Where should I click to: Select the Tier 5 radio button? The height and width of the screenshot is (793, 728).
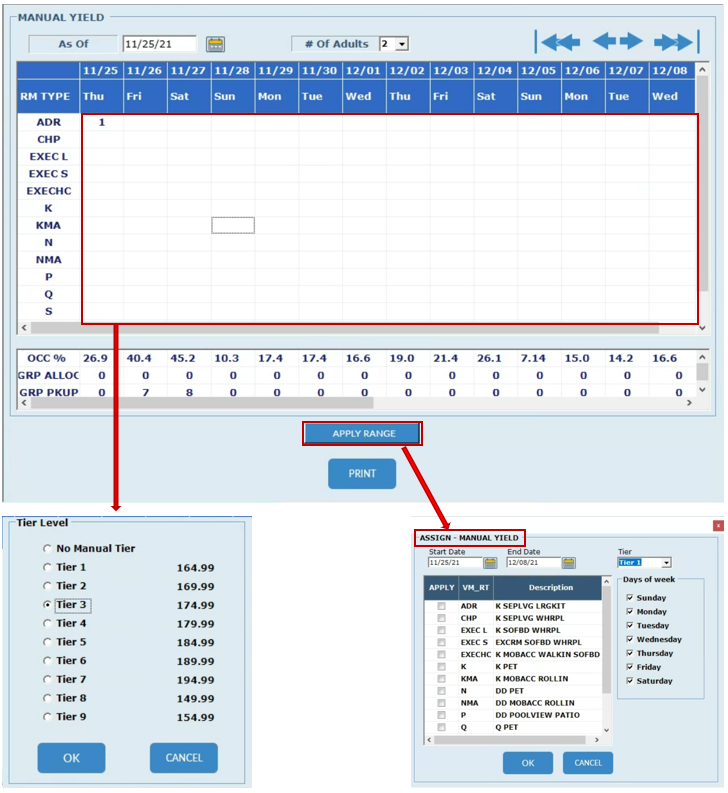[47, 642]
